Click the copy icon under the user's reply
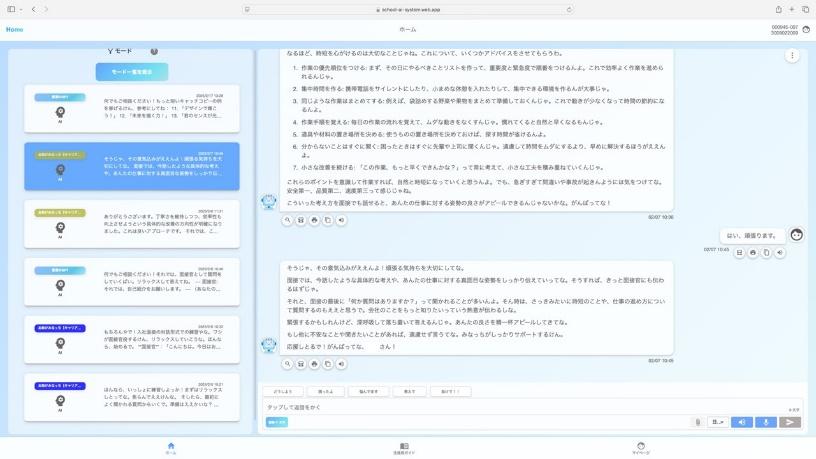Screen dimensions: 816x459 click(x=766, y=253)
